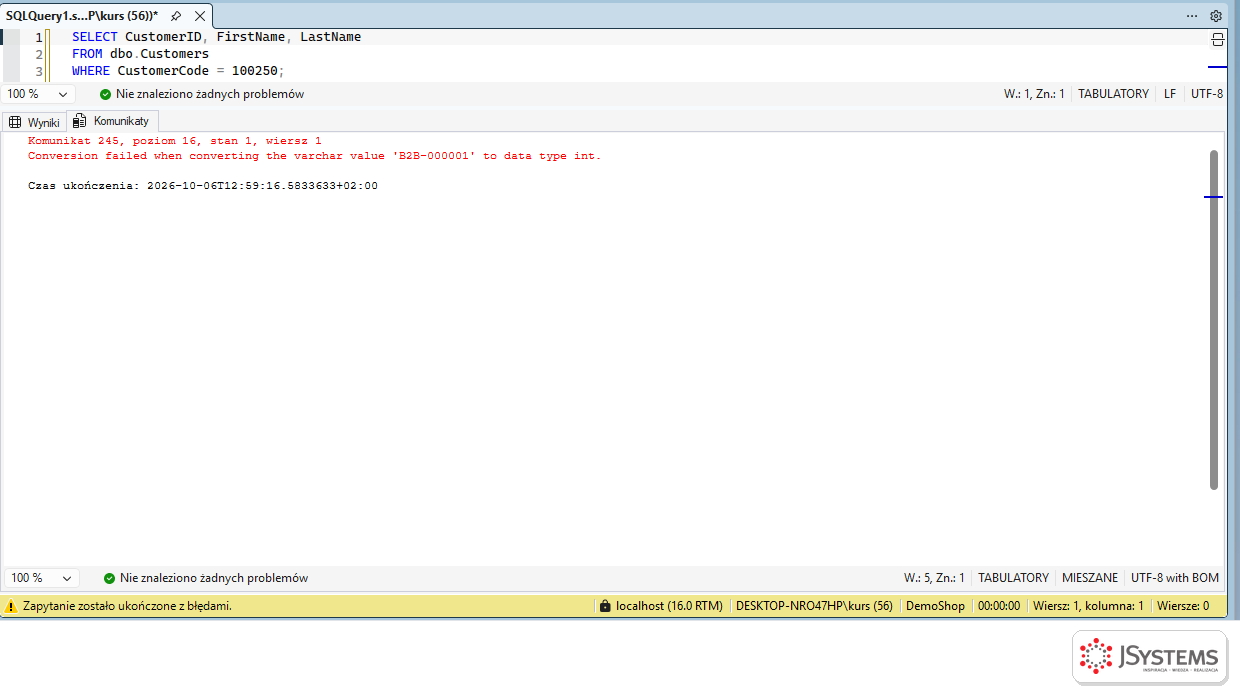
Task: Click the messages pane TABULATORY setting
Action: [1013, 578]
